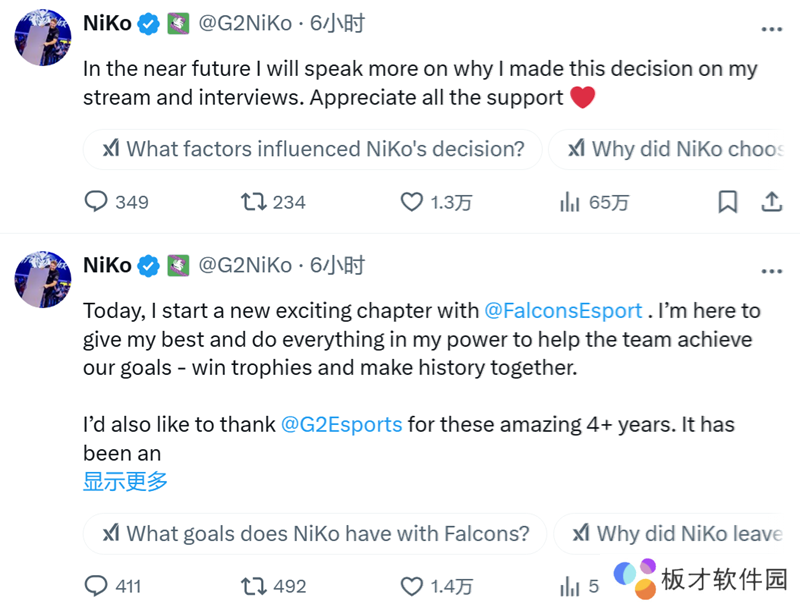Reply to the second tweet with 411 replies
The image size is (800, 604).
[96, 586]
